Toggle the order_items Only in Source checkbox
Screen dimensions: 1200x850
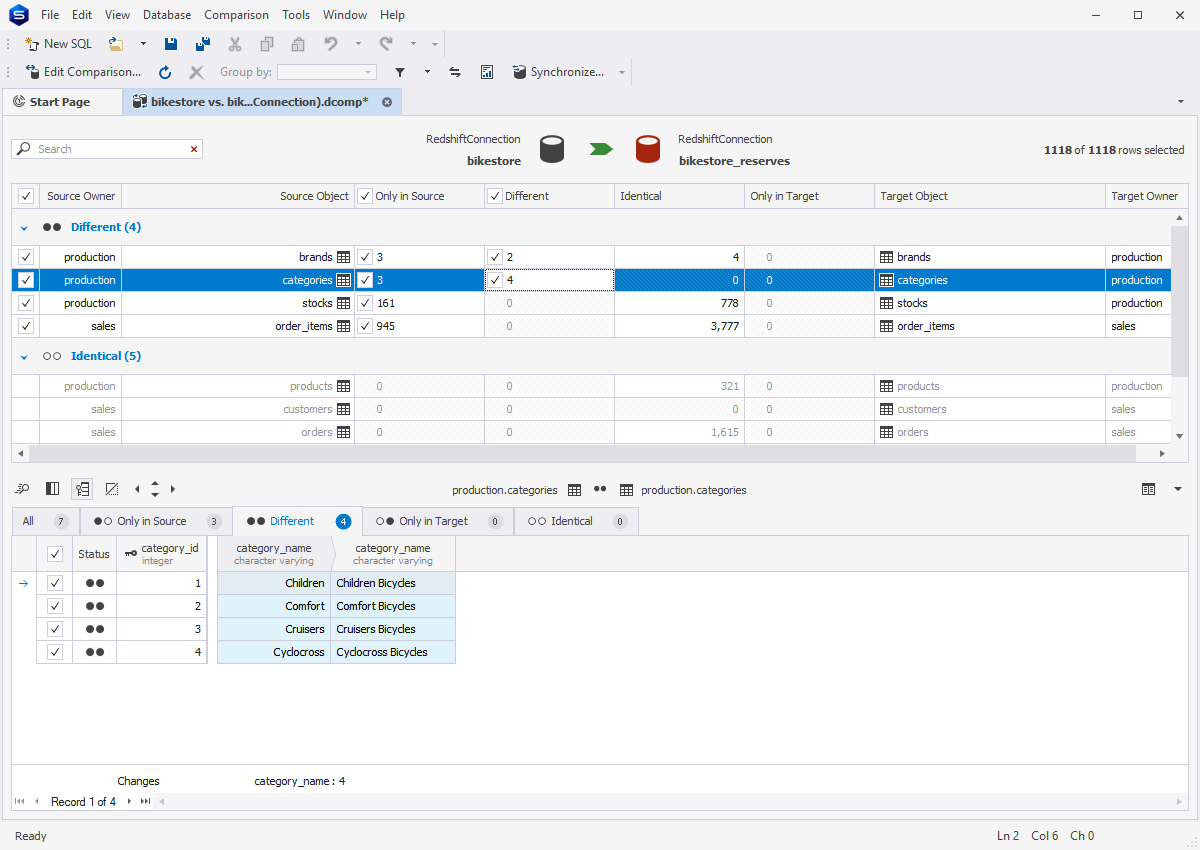tap(365, 326)
